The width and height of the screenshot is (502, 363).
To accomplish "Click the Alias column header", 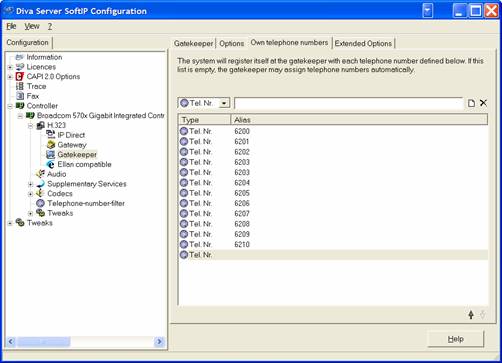I will pos(359,120).
